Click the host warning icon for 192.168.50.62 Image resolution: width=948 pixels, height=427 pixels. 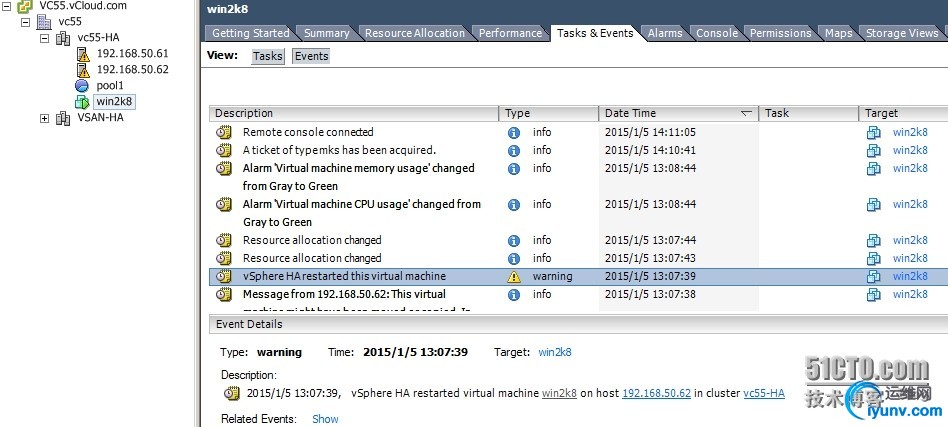coord(83,70)
